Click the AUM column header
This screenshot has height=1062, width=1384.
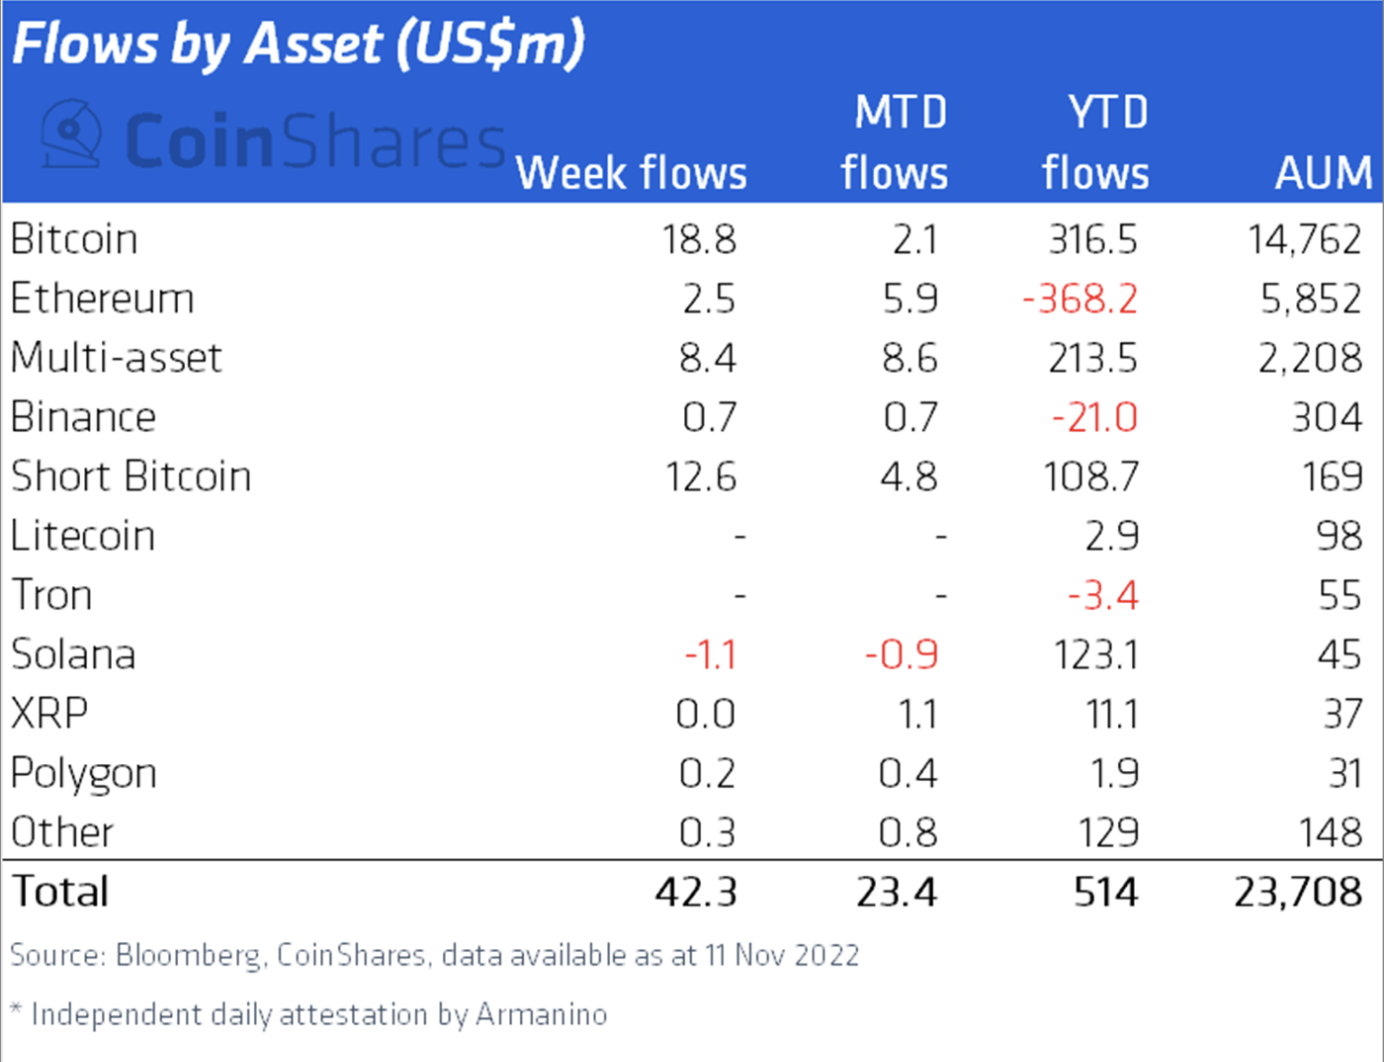click(x=1323, y=173)
